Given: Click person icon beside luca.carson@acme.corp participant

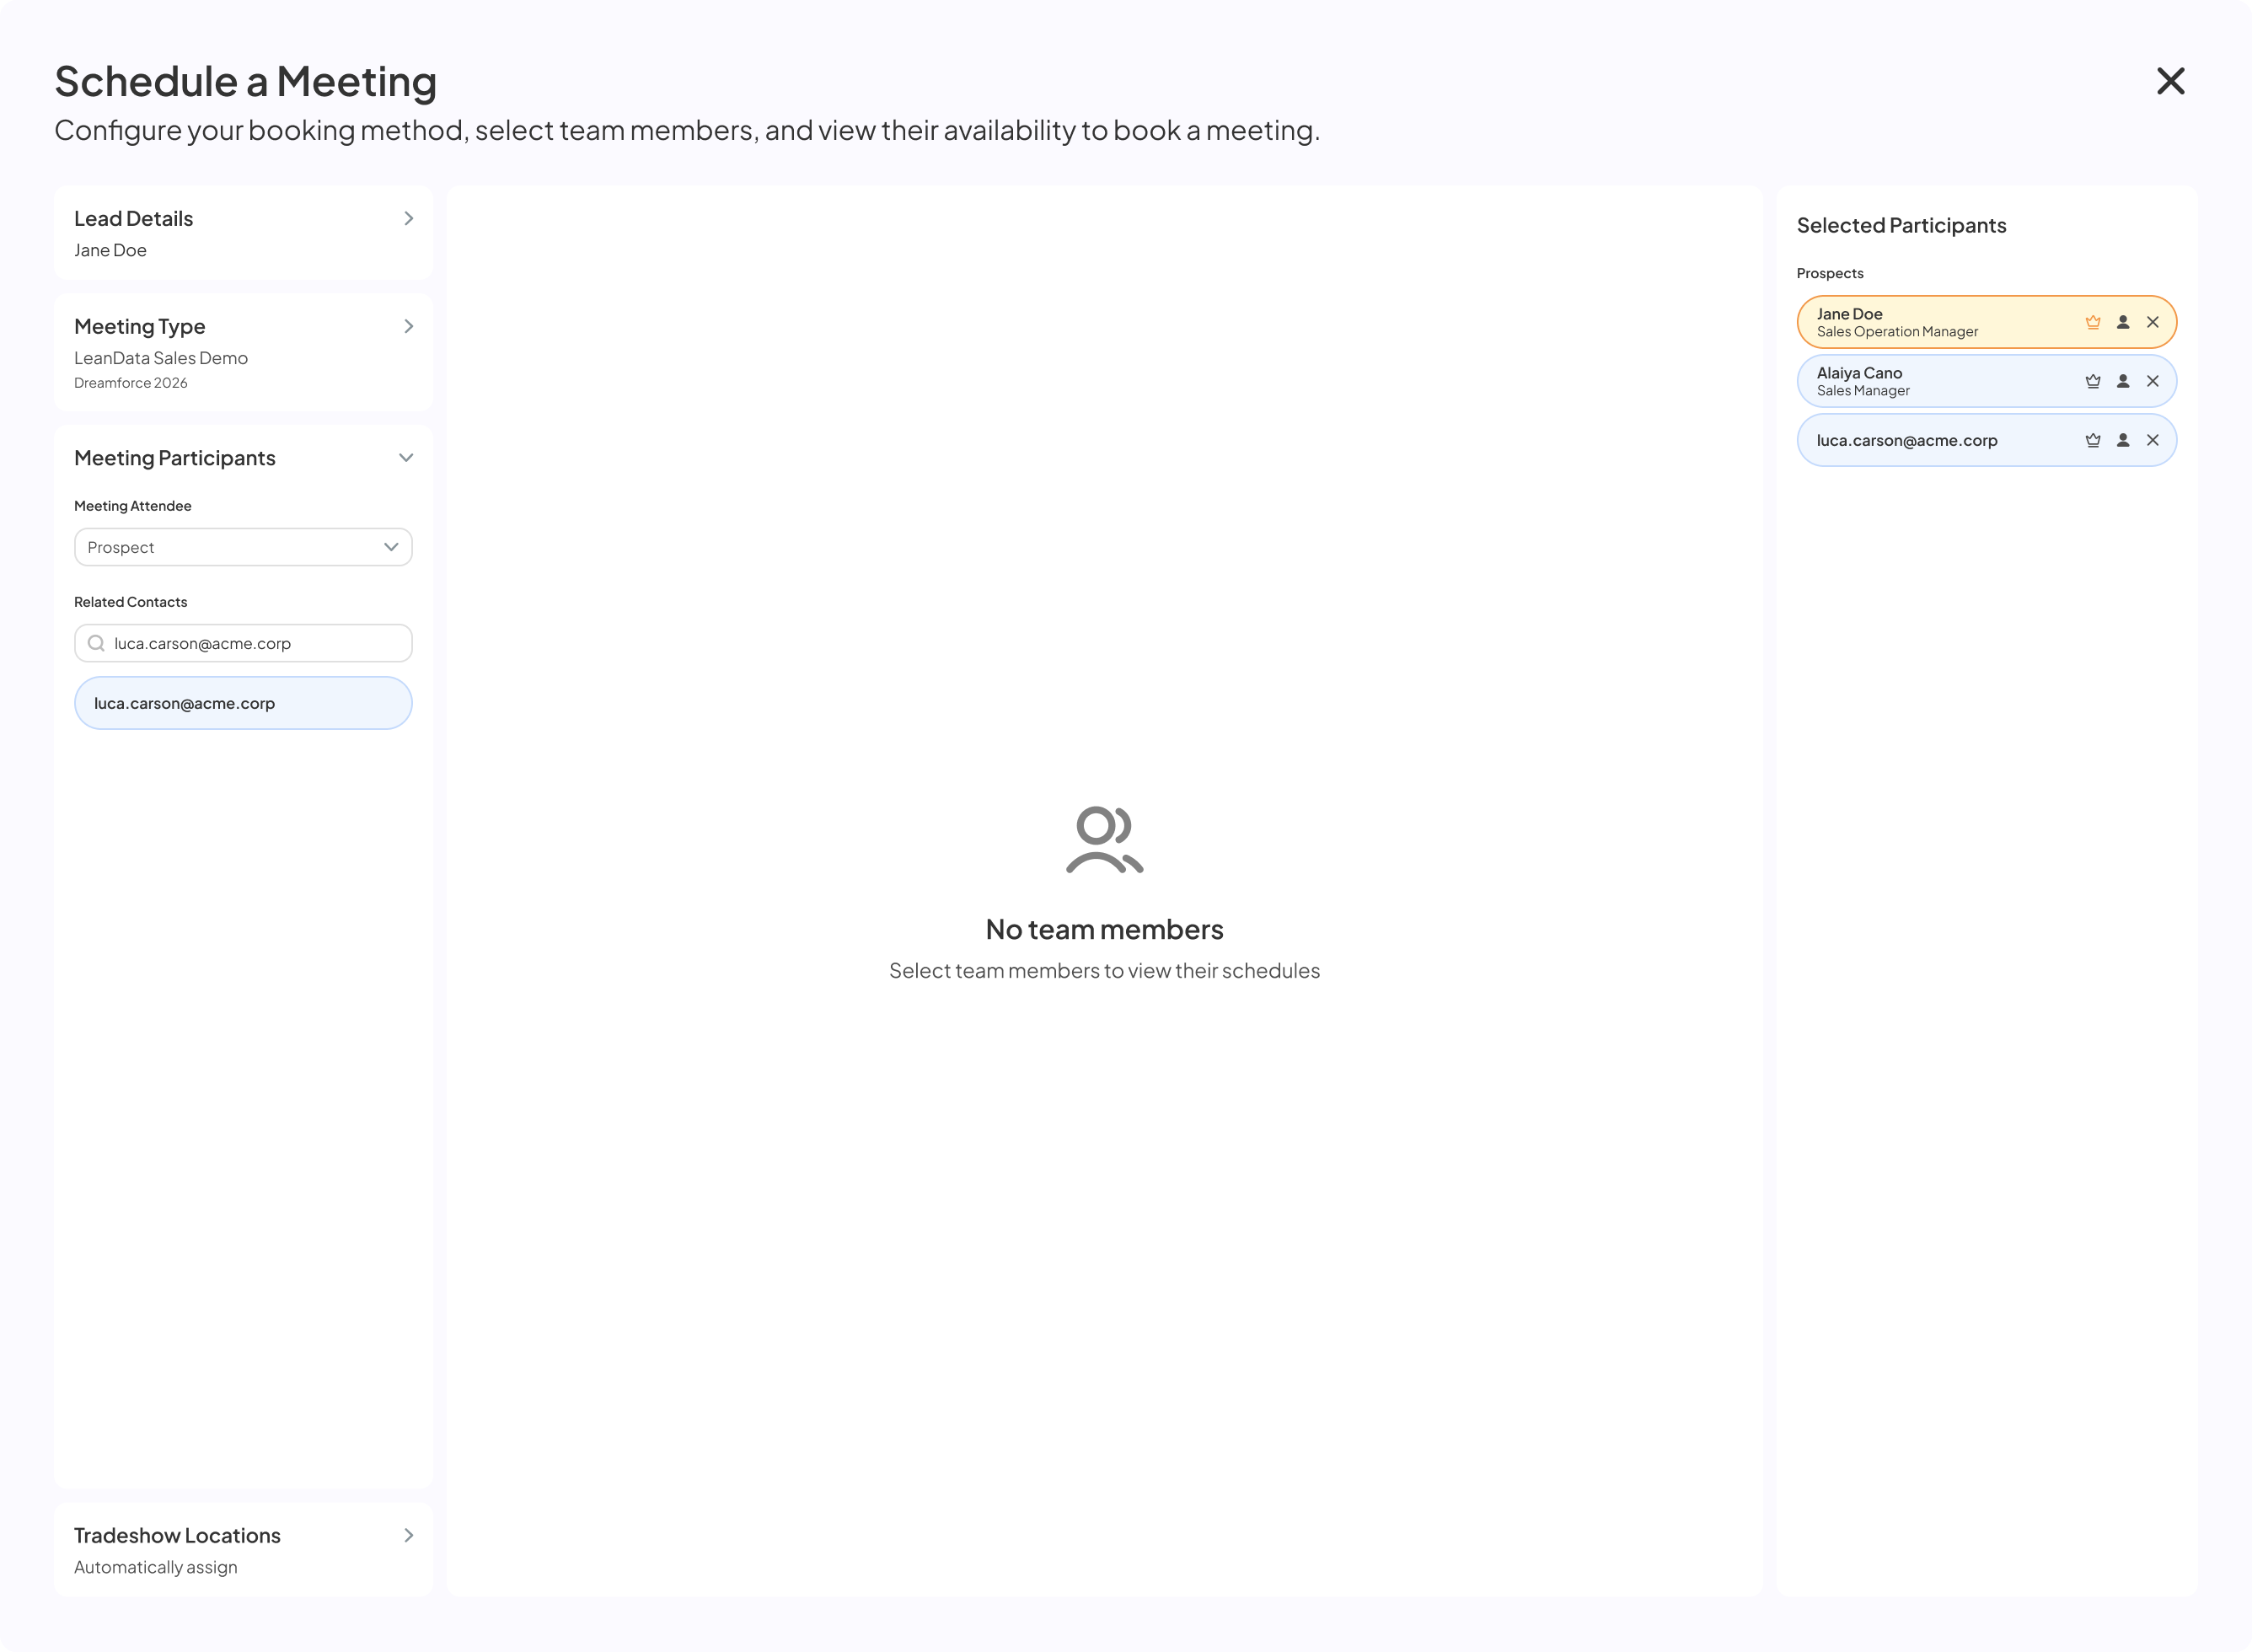Looking at the screenshot, I should 2122,440.
